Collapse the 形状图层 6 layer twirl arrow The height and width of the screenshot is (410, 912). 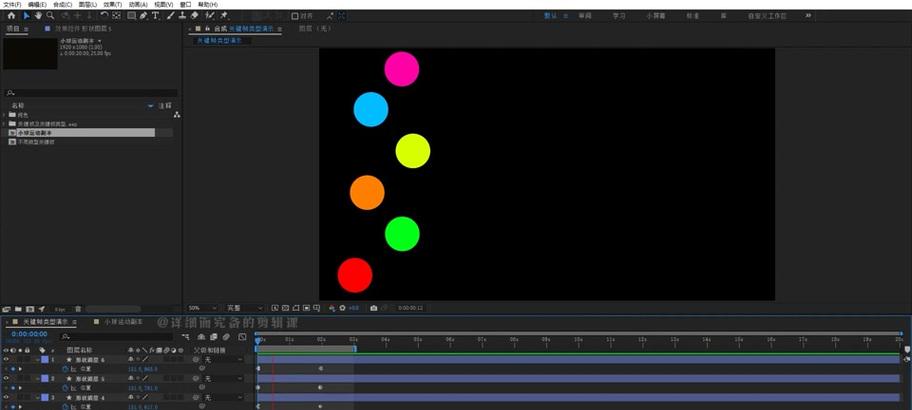pyautogui.click(x=38, y=359)
